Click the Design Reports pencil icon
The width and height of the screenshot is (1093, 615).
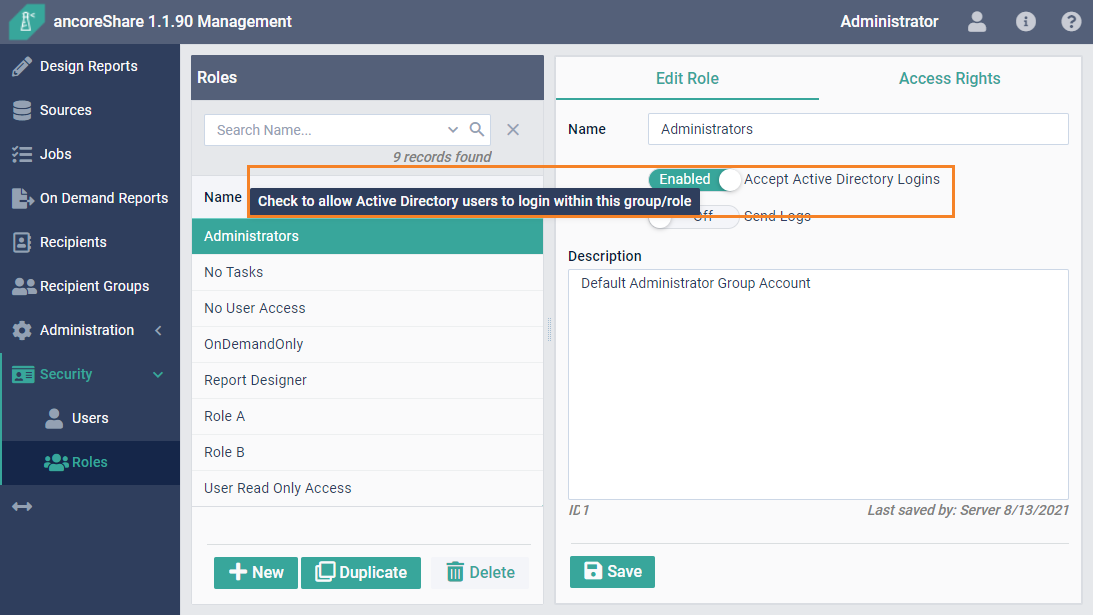(x=22, y=66)
